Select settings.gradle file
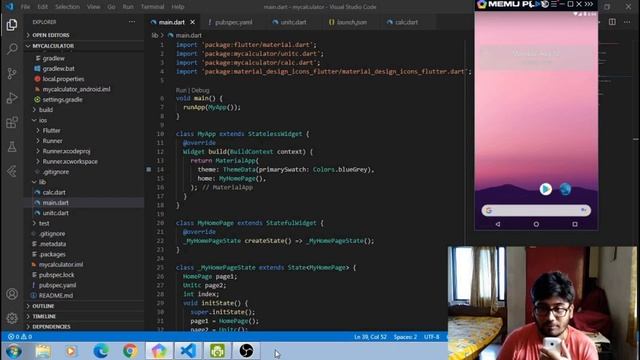640x360 pixels. (x=62, y=100)
